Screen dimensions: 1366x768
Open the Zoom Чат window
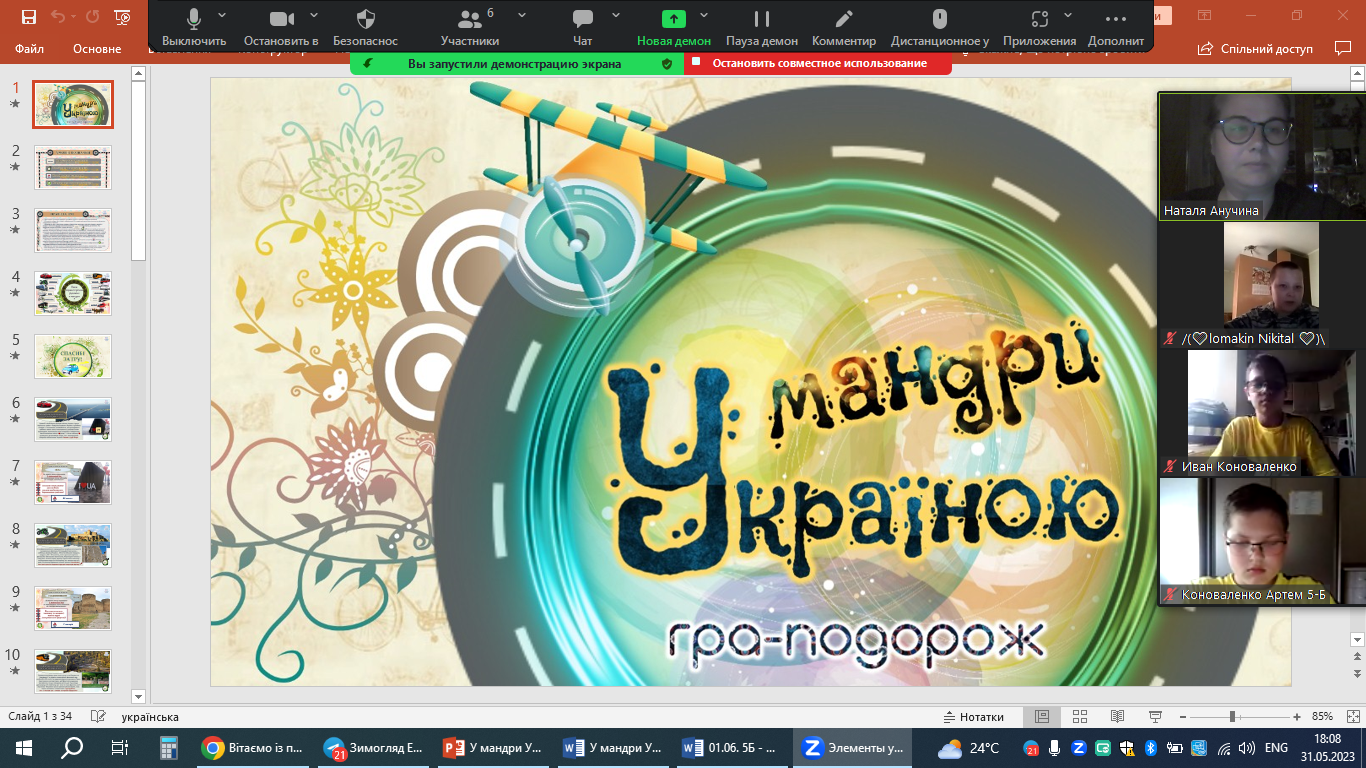click(x=583, y=27)
